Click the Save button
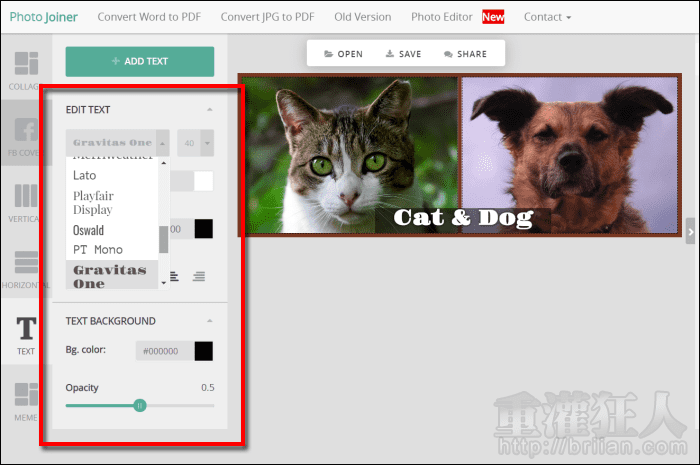The height and width of the screenshot is (465, 700). click(403, 54)
